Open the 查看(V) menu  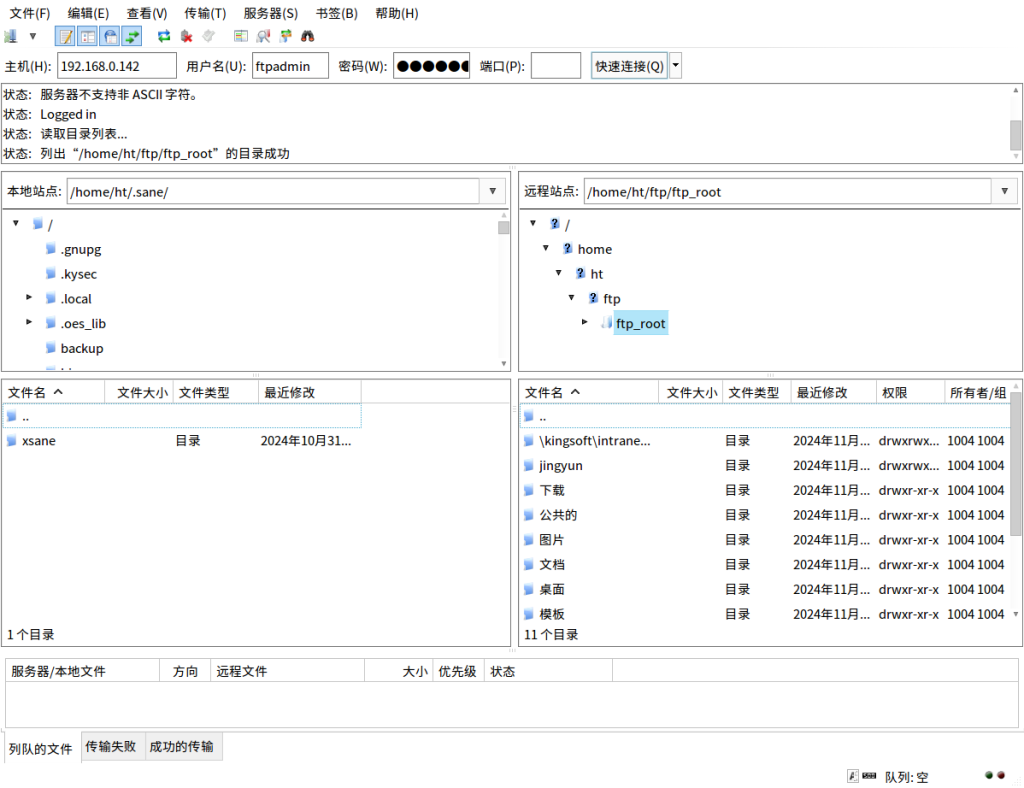point(147,13)
